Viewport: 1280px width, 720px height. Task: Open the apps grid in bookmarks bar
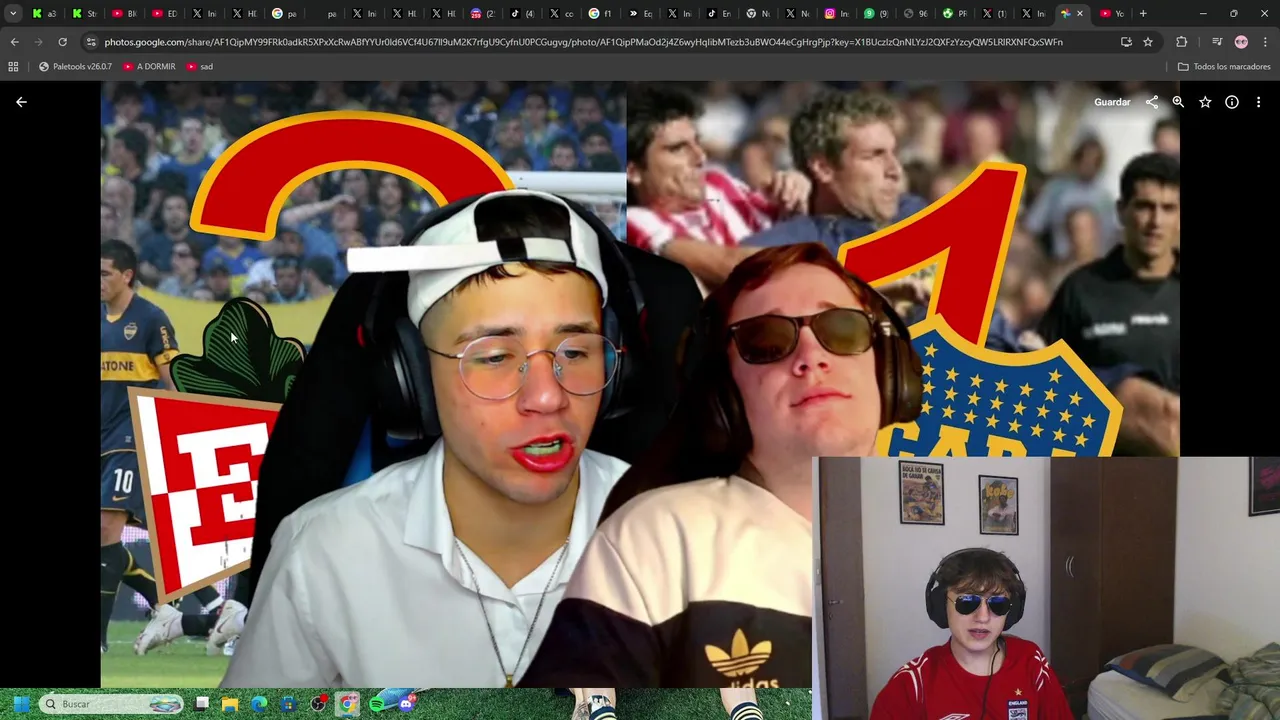pos(13,66)
